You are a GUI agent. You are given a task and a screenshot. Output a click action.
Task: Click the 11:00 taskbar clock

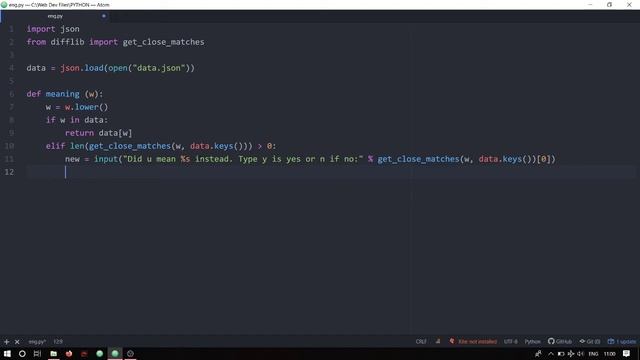pyautogui.click(x=609, y=353)
